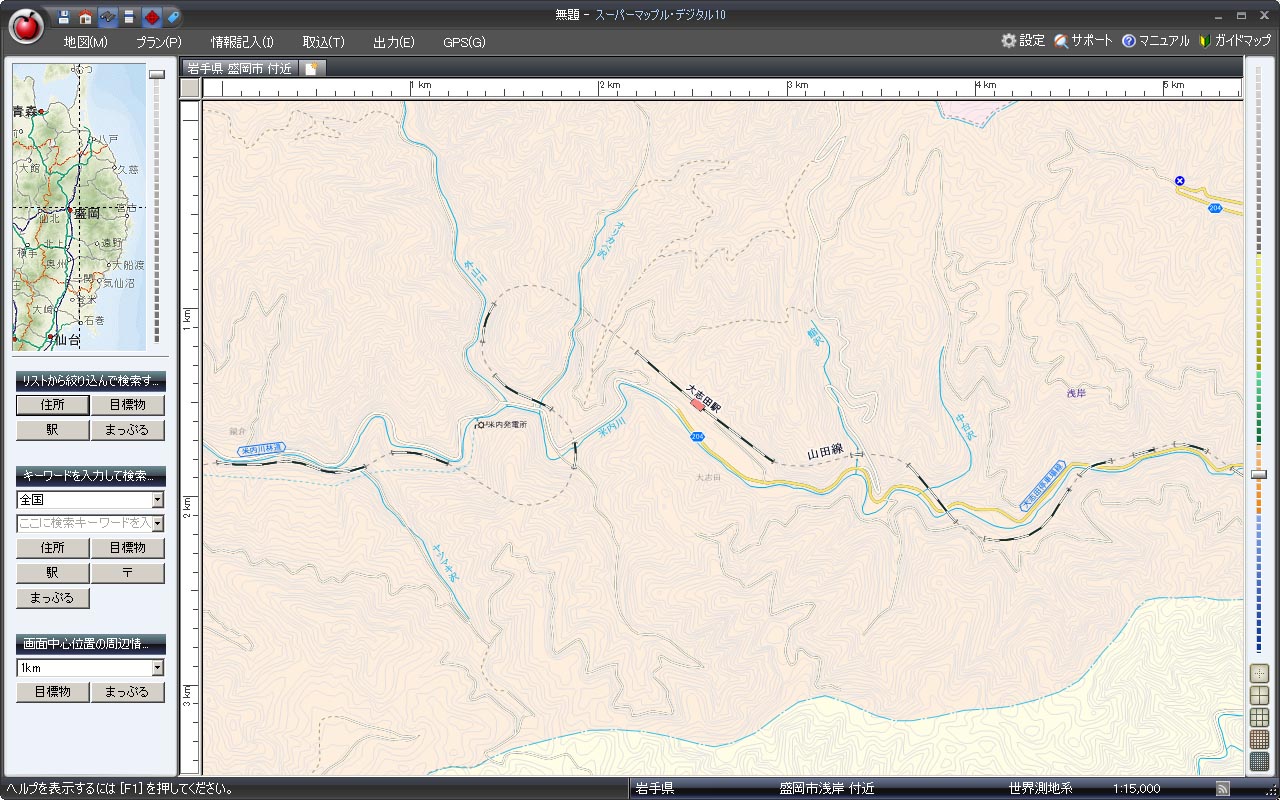The height and width of the screenshot is (800, 1280).
Task: Open the 地図(M) menu
Action: [85, 42]
